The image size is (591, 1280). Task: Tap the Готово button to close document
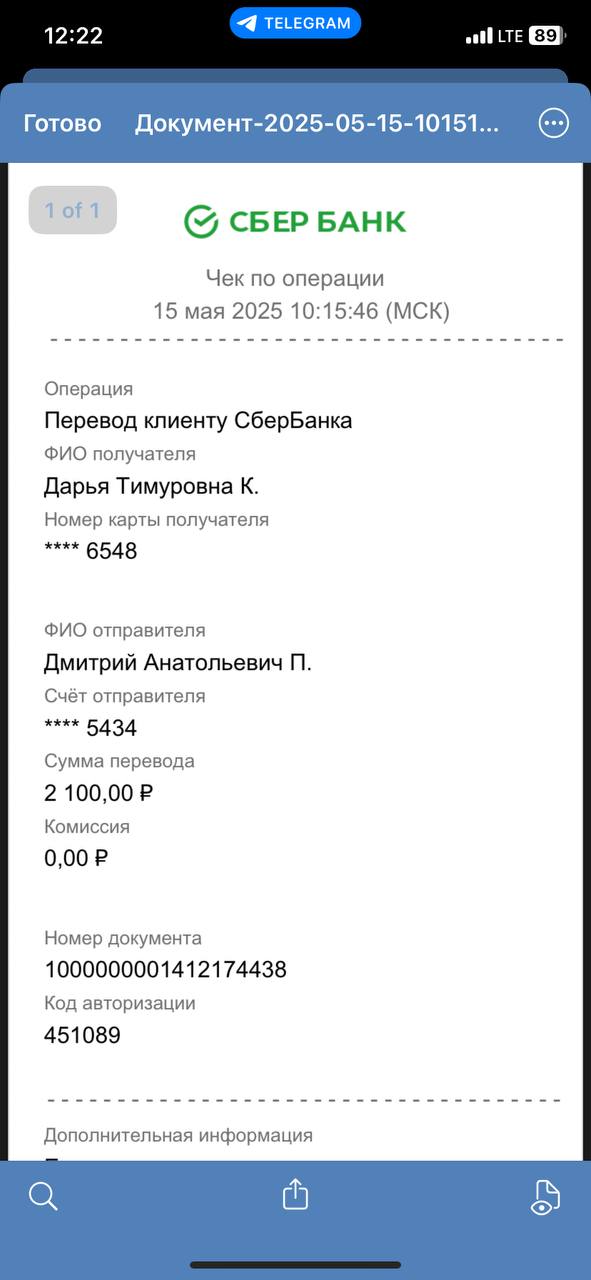coord(62,124)
